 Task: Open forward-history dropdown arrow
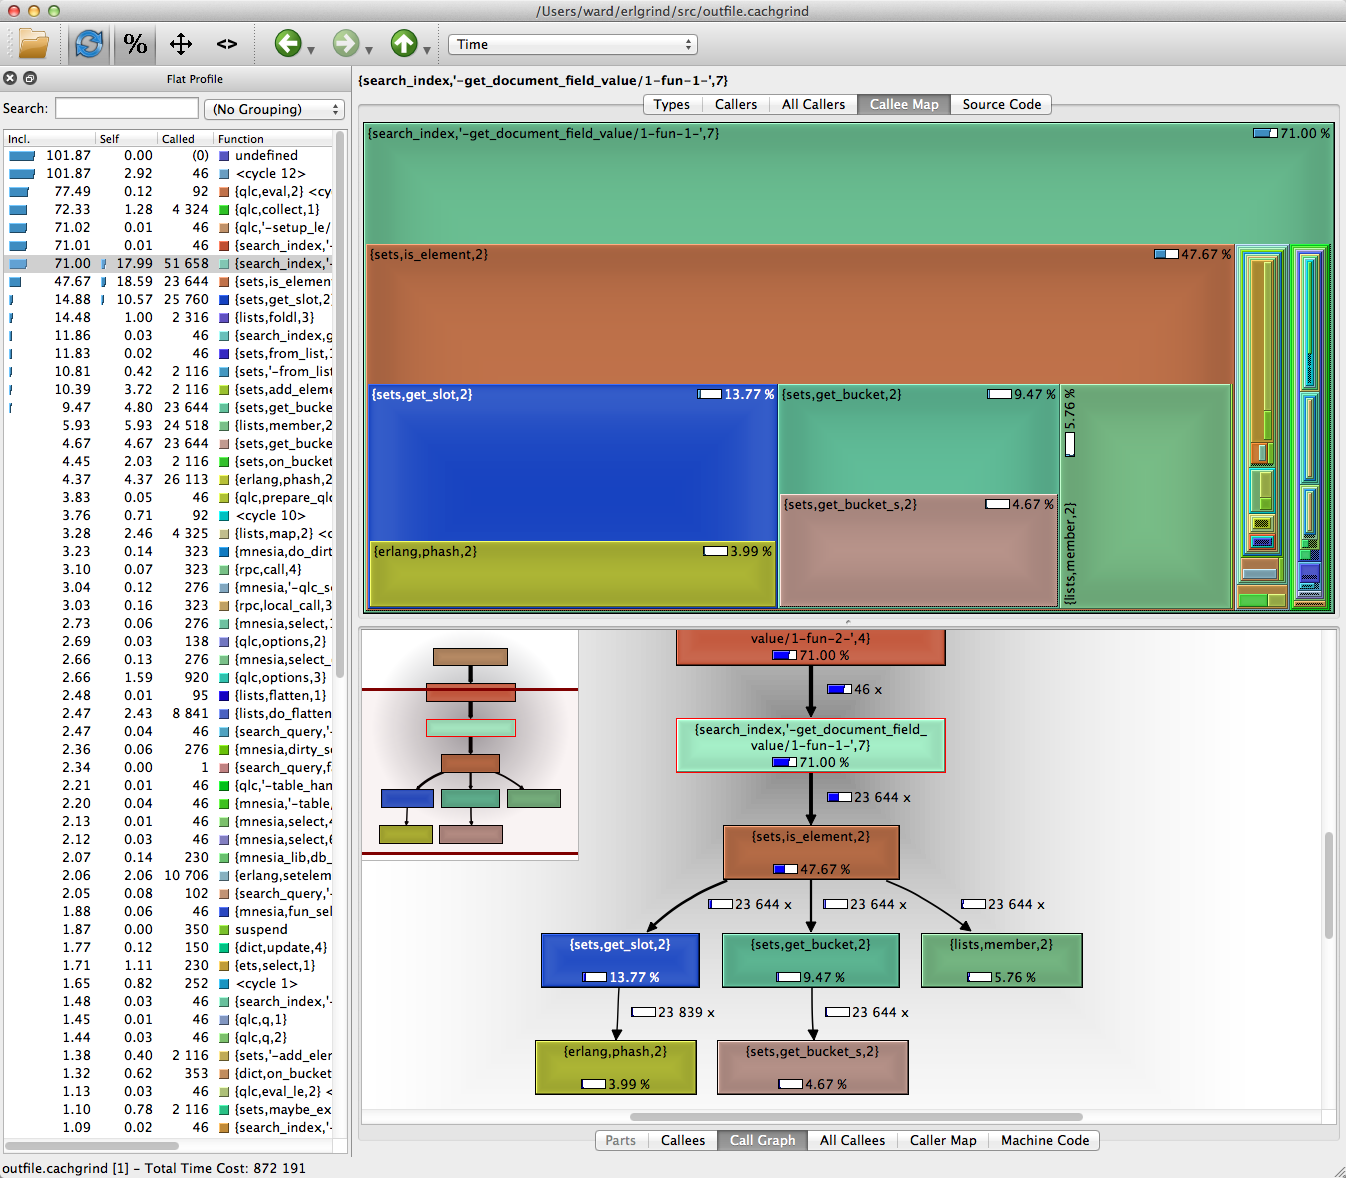369,50
